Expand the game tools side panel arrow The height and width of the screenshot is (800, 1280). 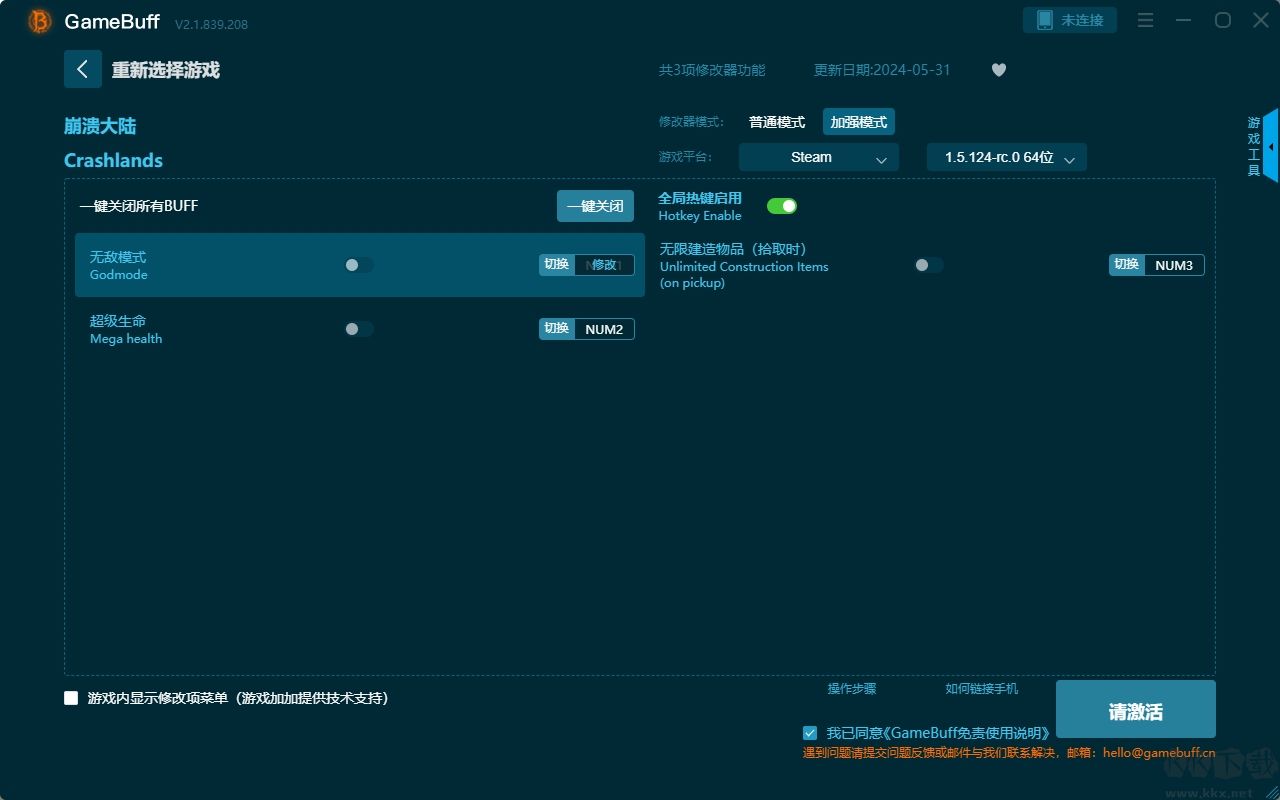(1270, 146)
